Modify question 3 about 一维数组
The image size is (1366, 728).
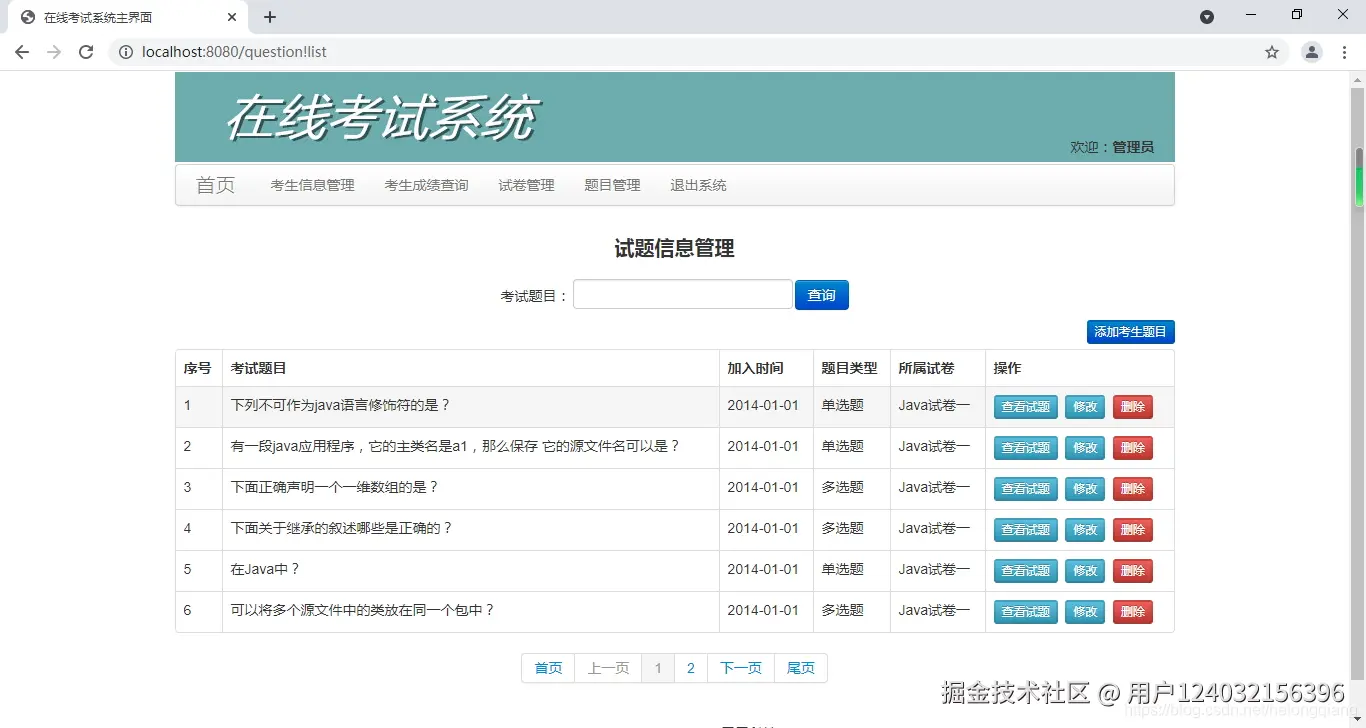pyautogui.click(x=1085, y=489)
